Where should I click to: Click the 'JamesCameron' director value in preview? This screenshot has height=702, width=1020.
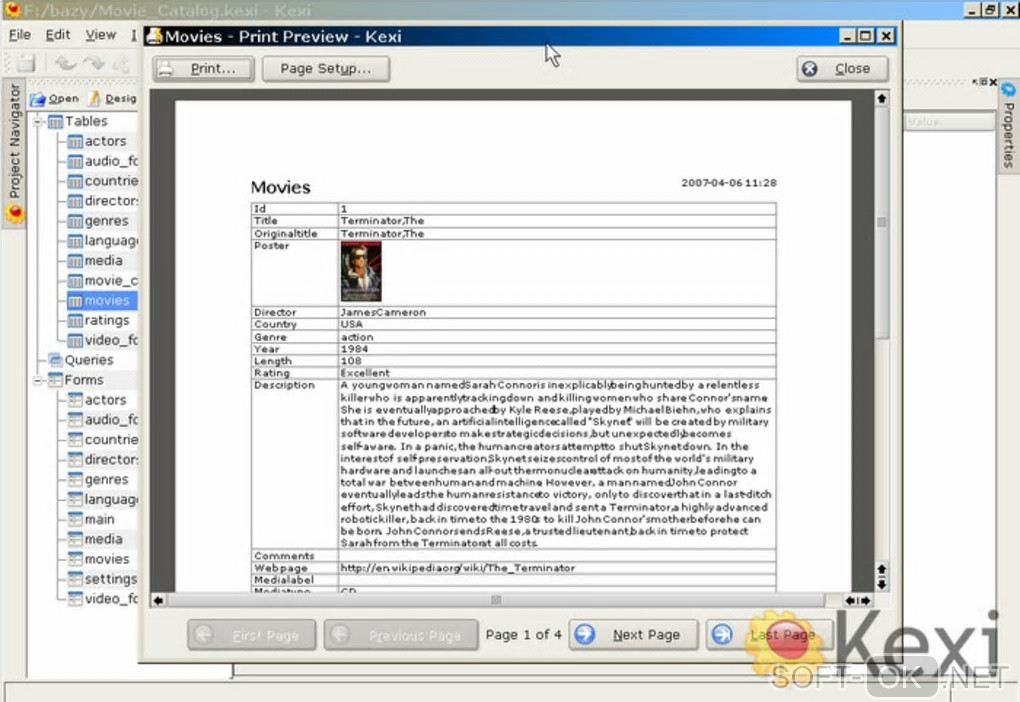click(383, 312)
